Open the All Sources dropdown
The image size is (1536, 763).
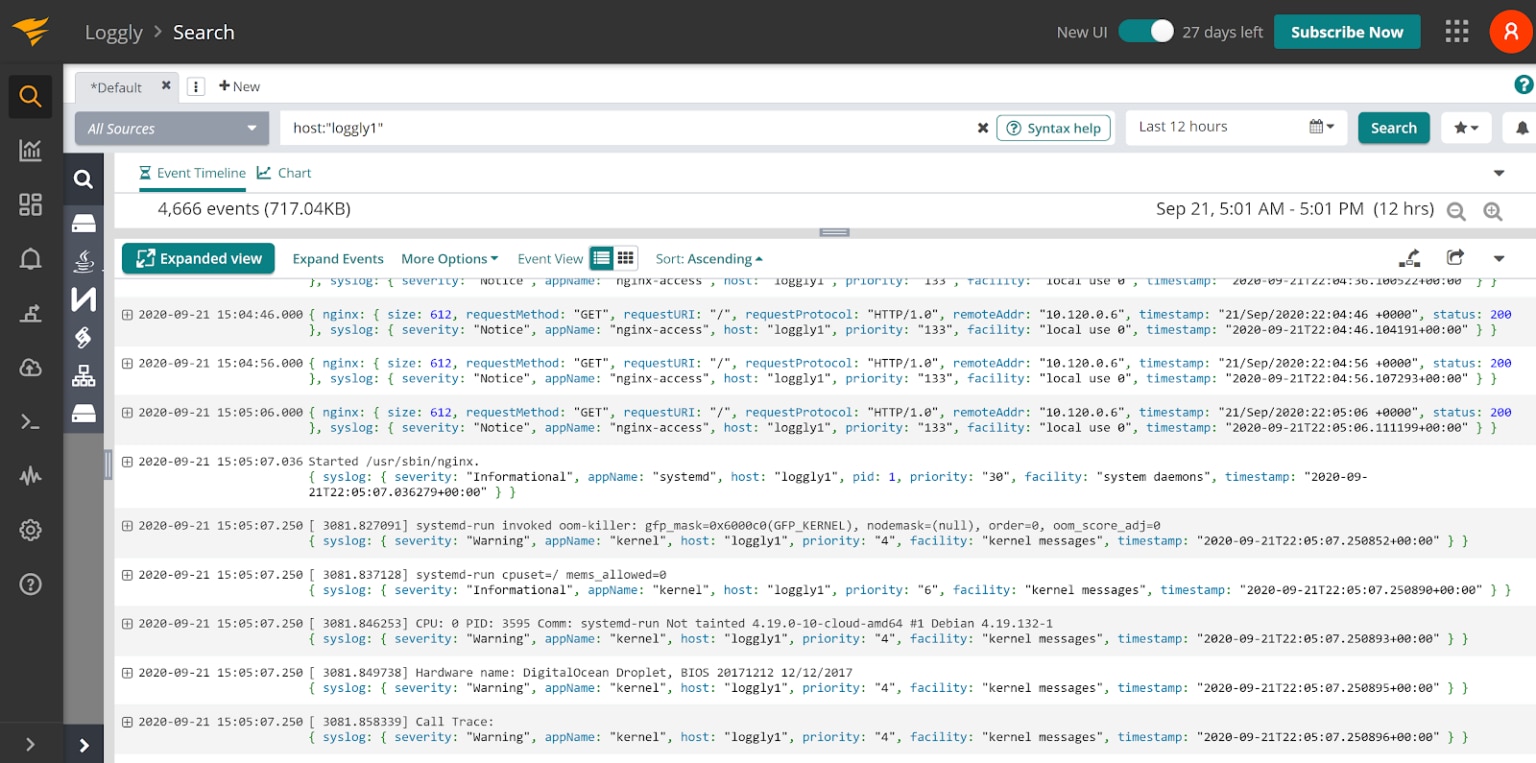pos(170,128)
